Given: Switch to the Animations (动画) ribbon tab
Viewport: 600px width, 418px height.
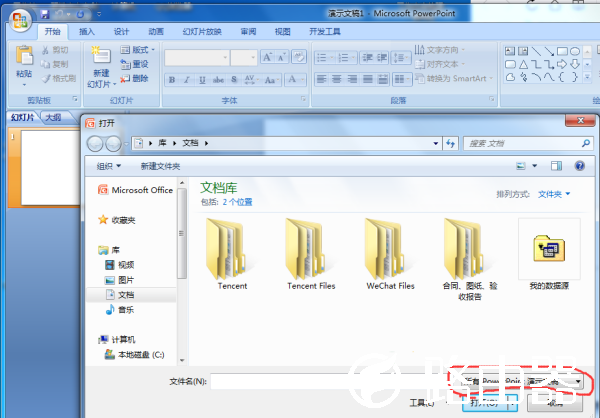Looking at the screenshot, I should pos(156,31).
